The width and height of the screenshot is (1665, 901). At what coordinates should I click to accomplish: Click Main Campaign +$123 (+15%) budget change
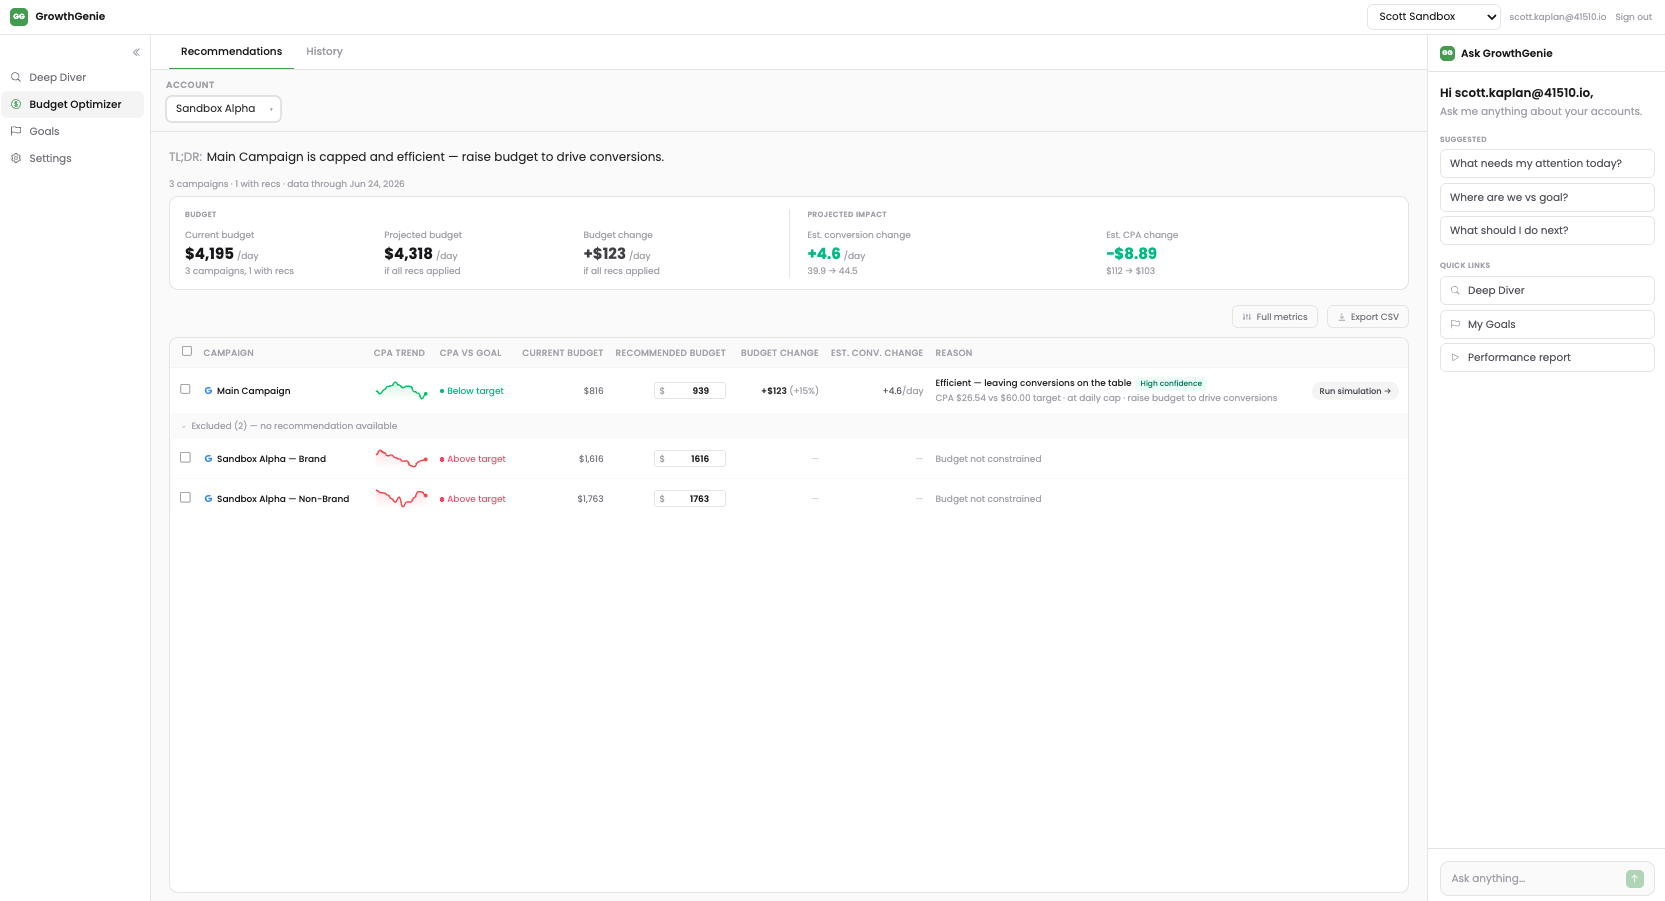point(790,391)
